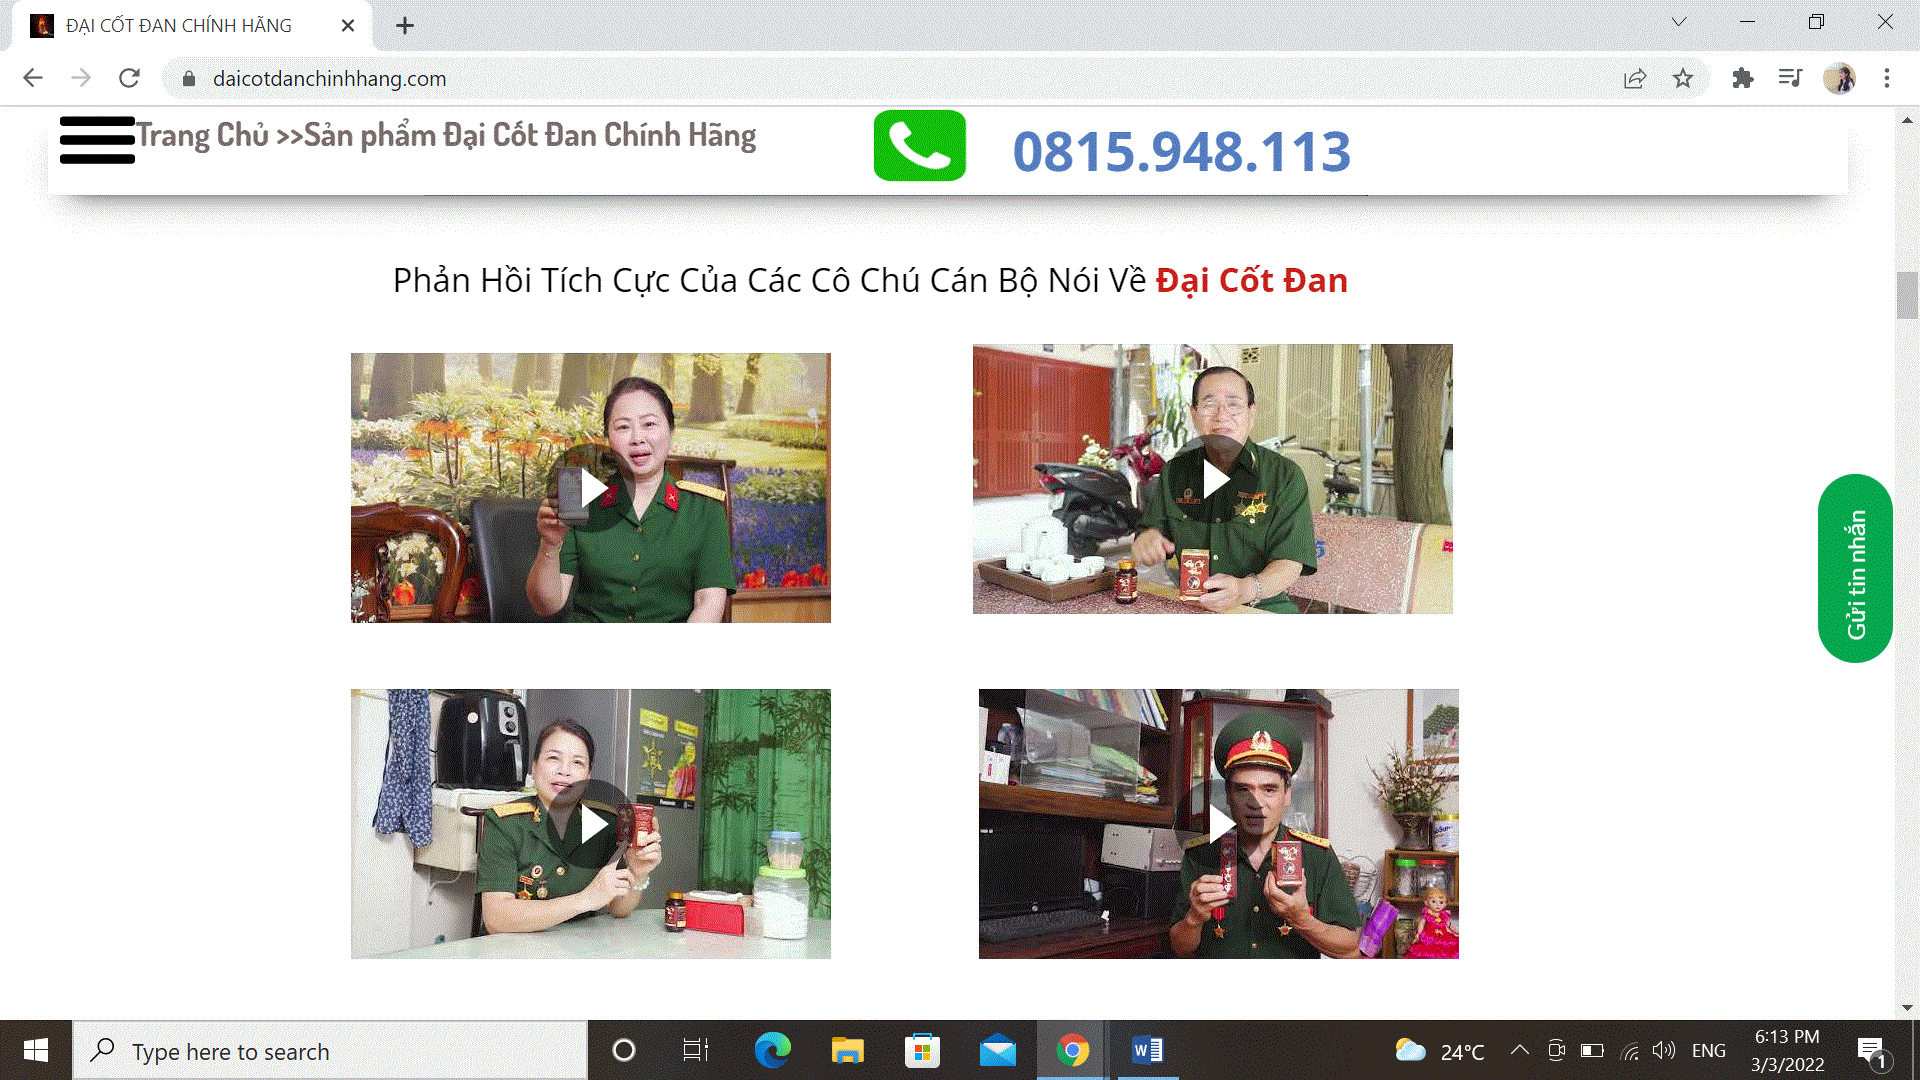This screenshot has width=1920, height=1080.
Task: Show hidden system tray icons
Action: pos(1519,1050)
